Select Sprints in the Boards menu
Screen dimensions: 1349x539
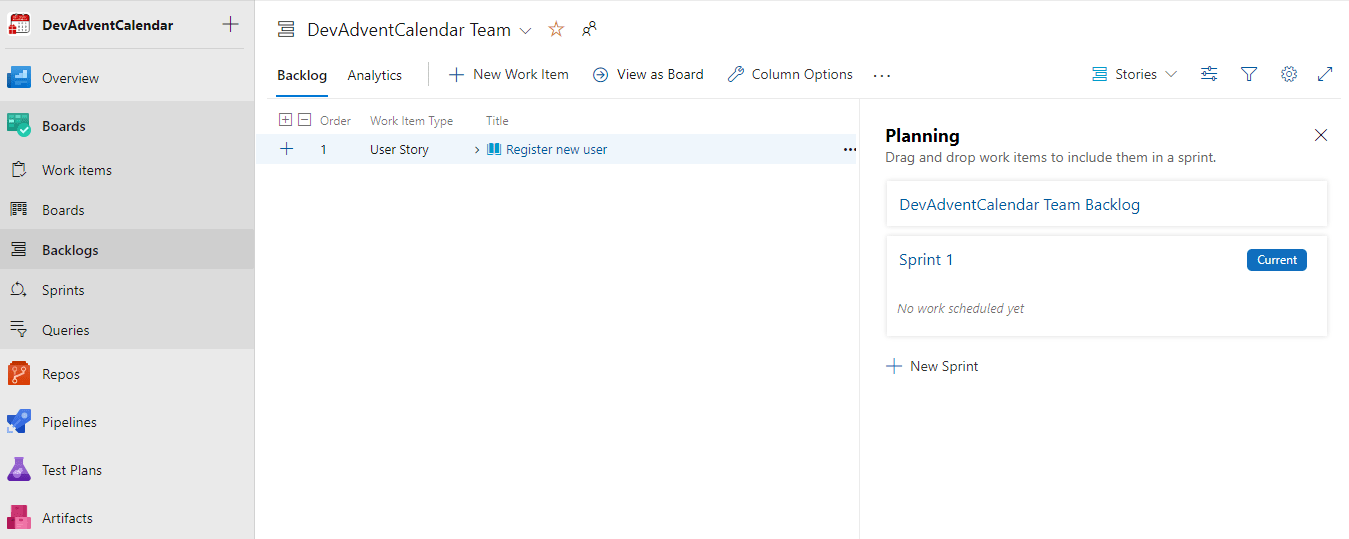tap(63, 290)
